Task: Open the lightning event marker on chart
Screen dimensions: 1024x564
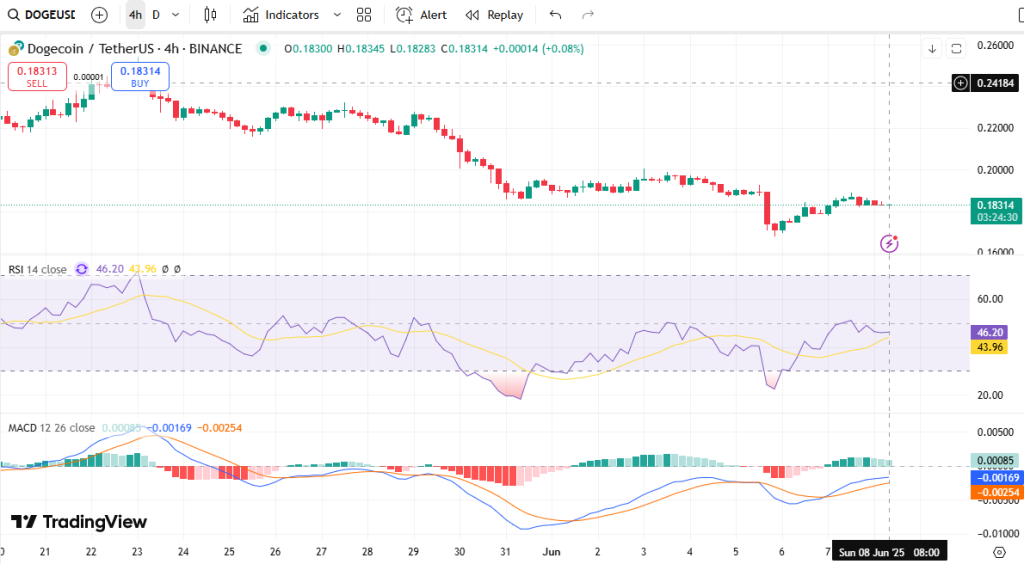Action: pyautogui.click(x=889, y=243)
